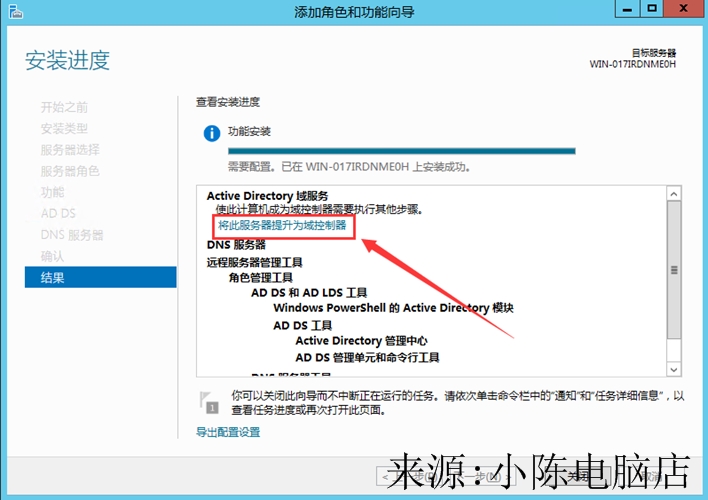The height and width of the screenshot is (500, 708).
Task: Click the 查看安装进度 heading text
Action: coord(228,102)
